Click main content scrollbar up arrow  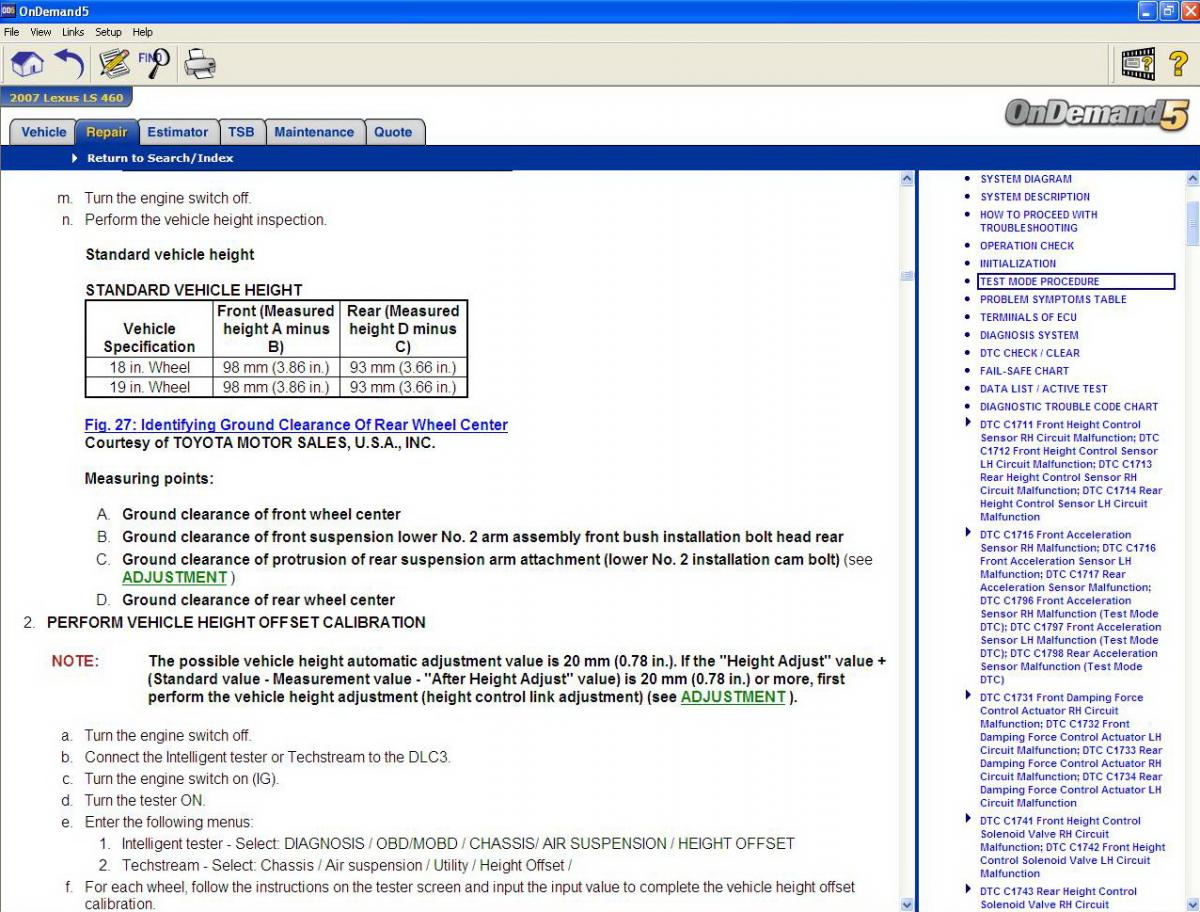(x=907, y=179)
